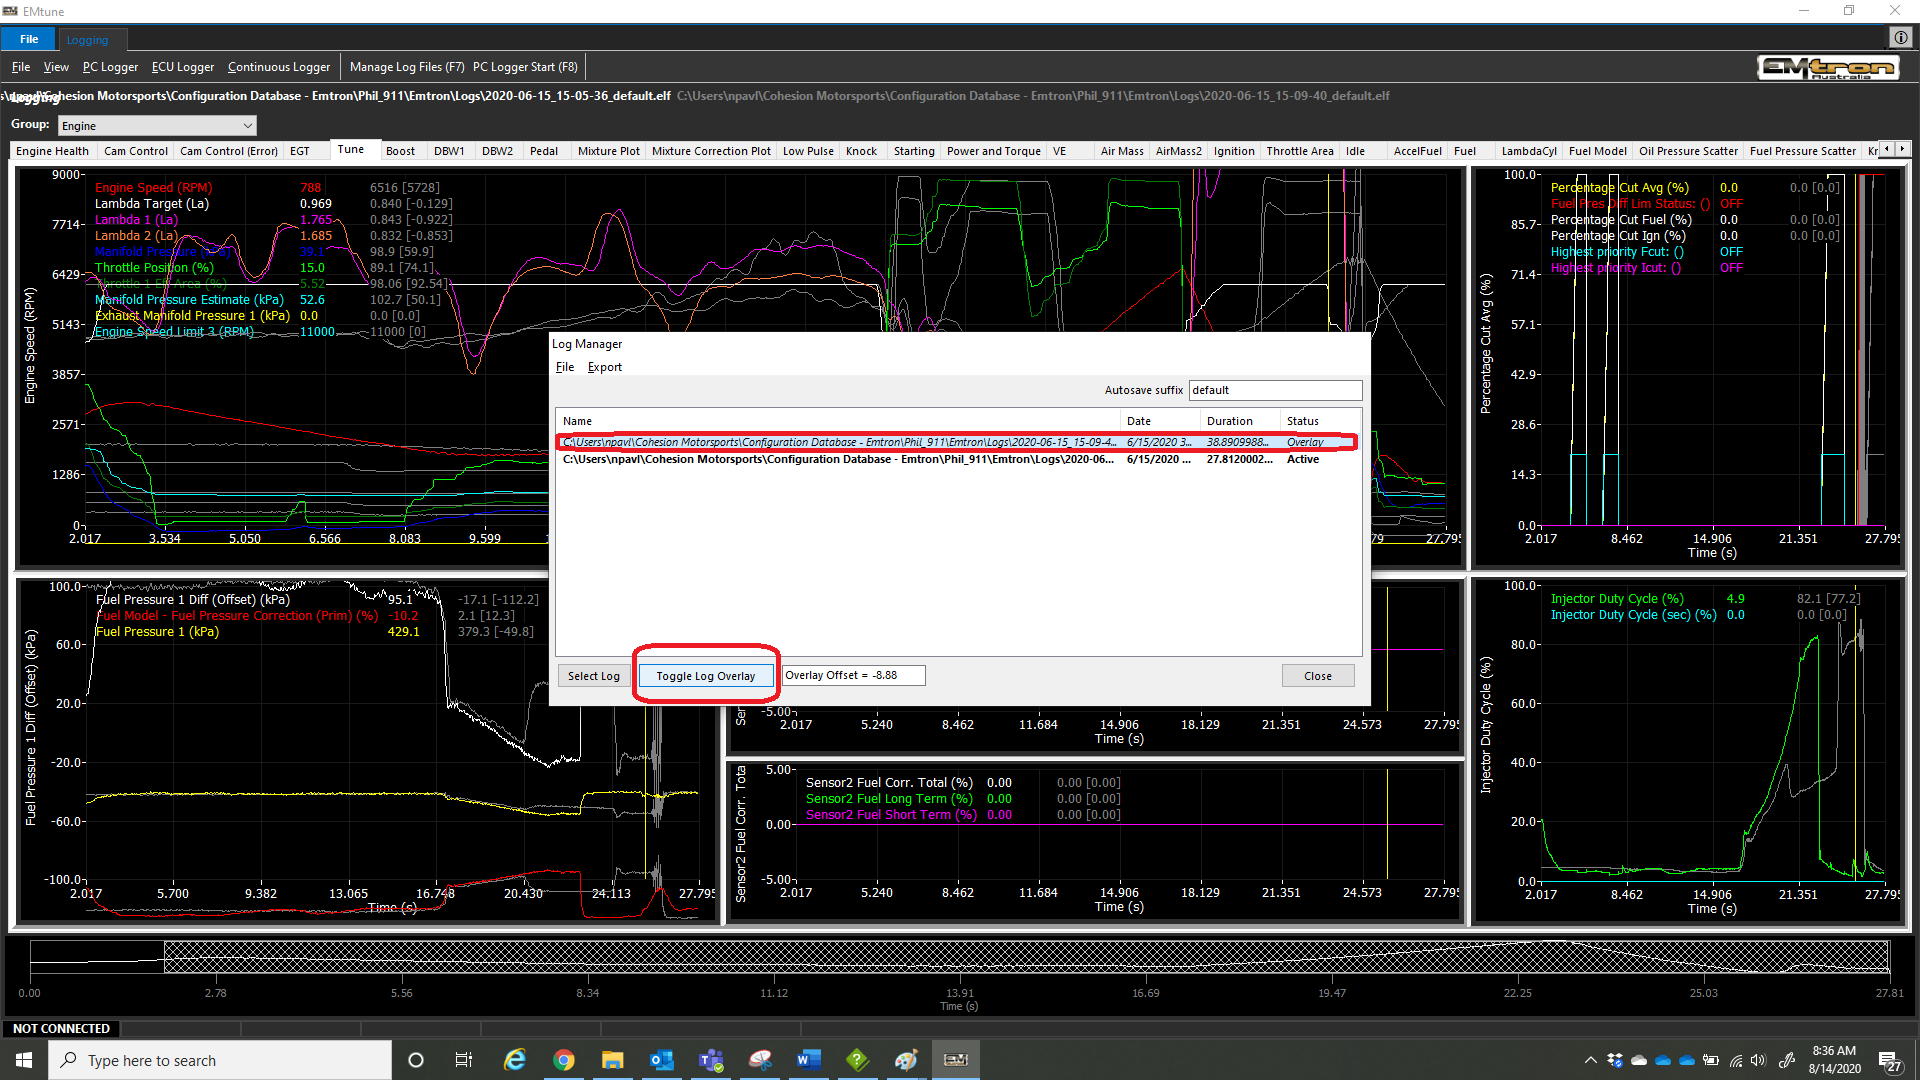Open Snipping tool icon in taskbar
The width and height of the screenshot is (1920, 1080).
point(759,1060)
